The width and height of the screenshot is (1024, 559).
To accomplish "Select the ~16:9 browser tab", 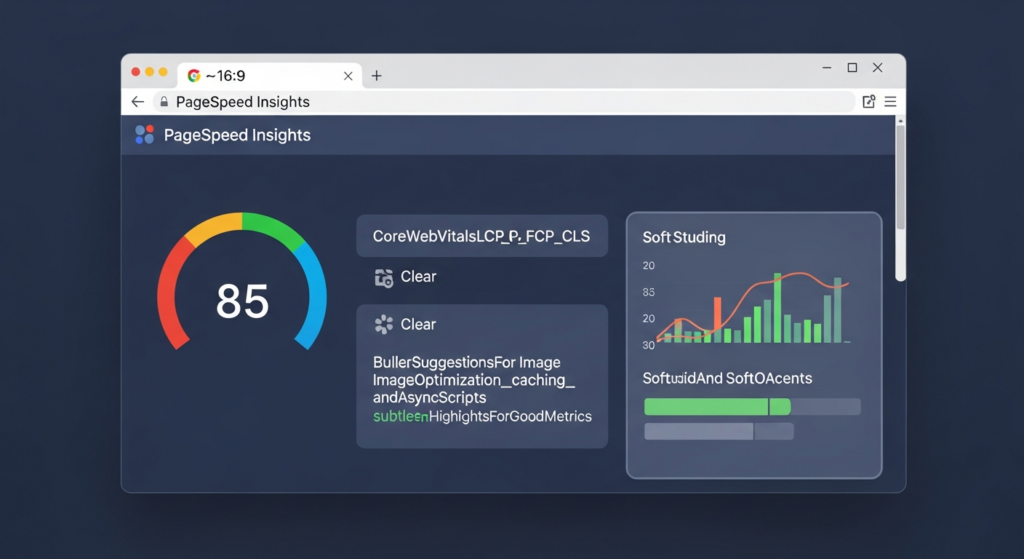I will tap(270, 76).
